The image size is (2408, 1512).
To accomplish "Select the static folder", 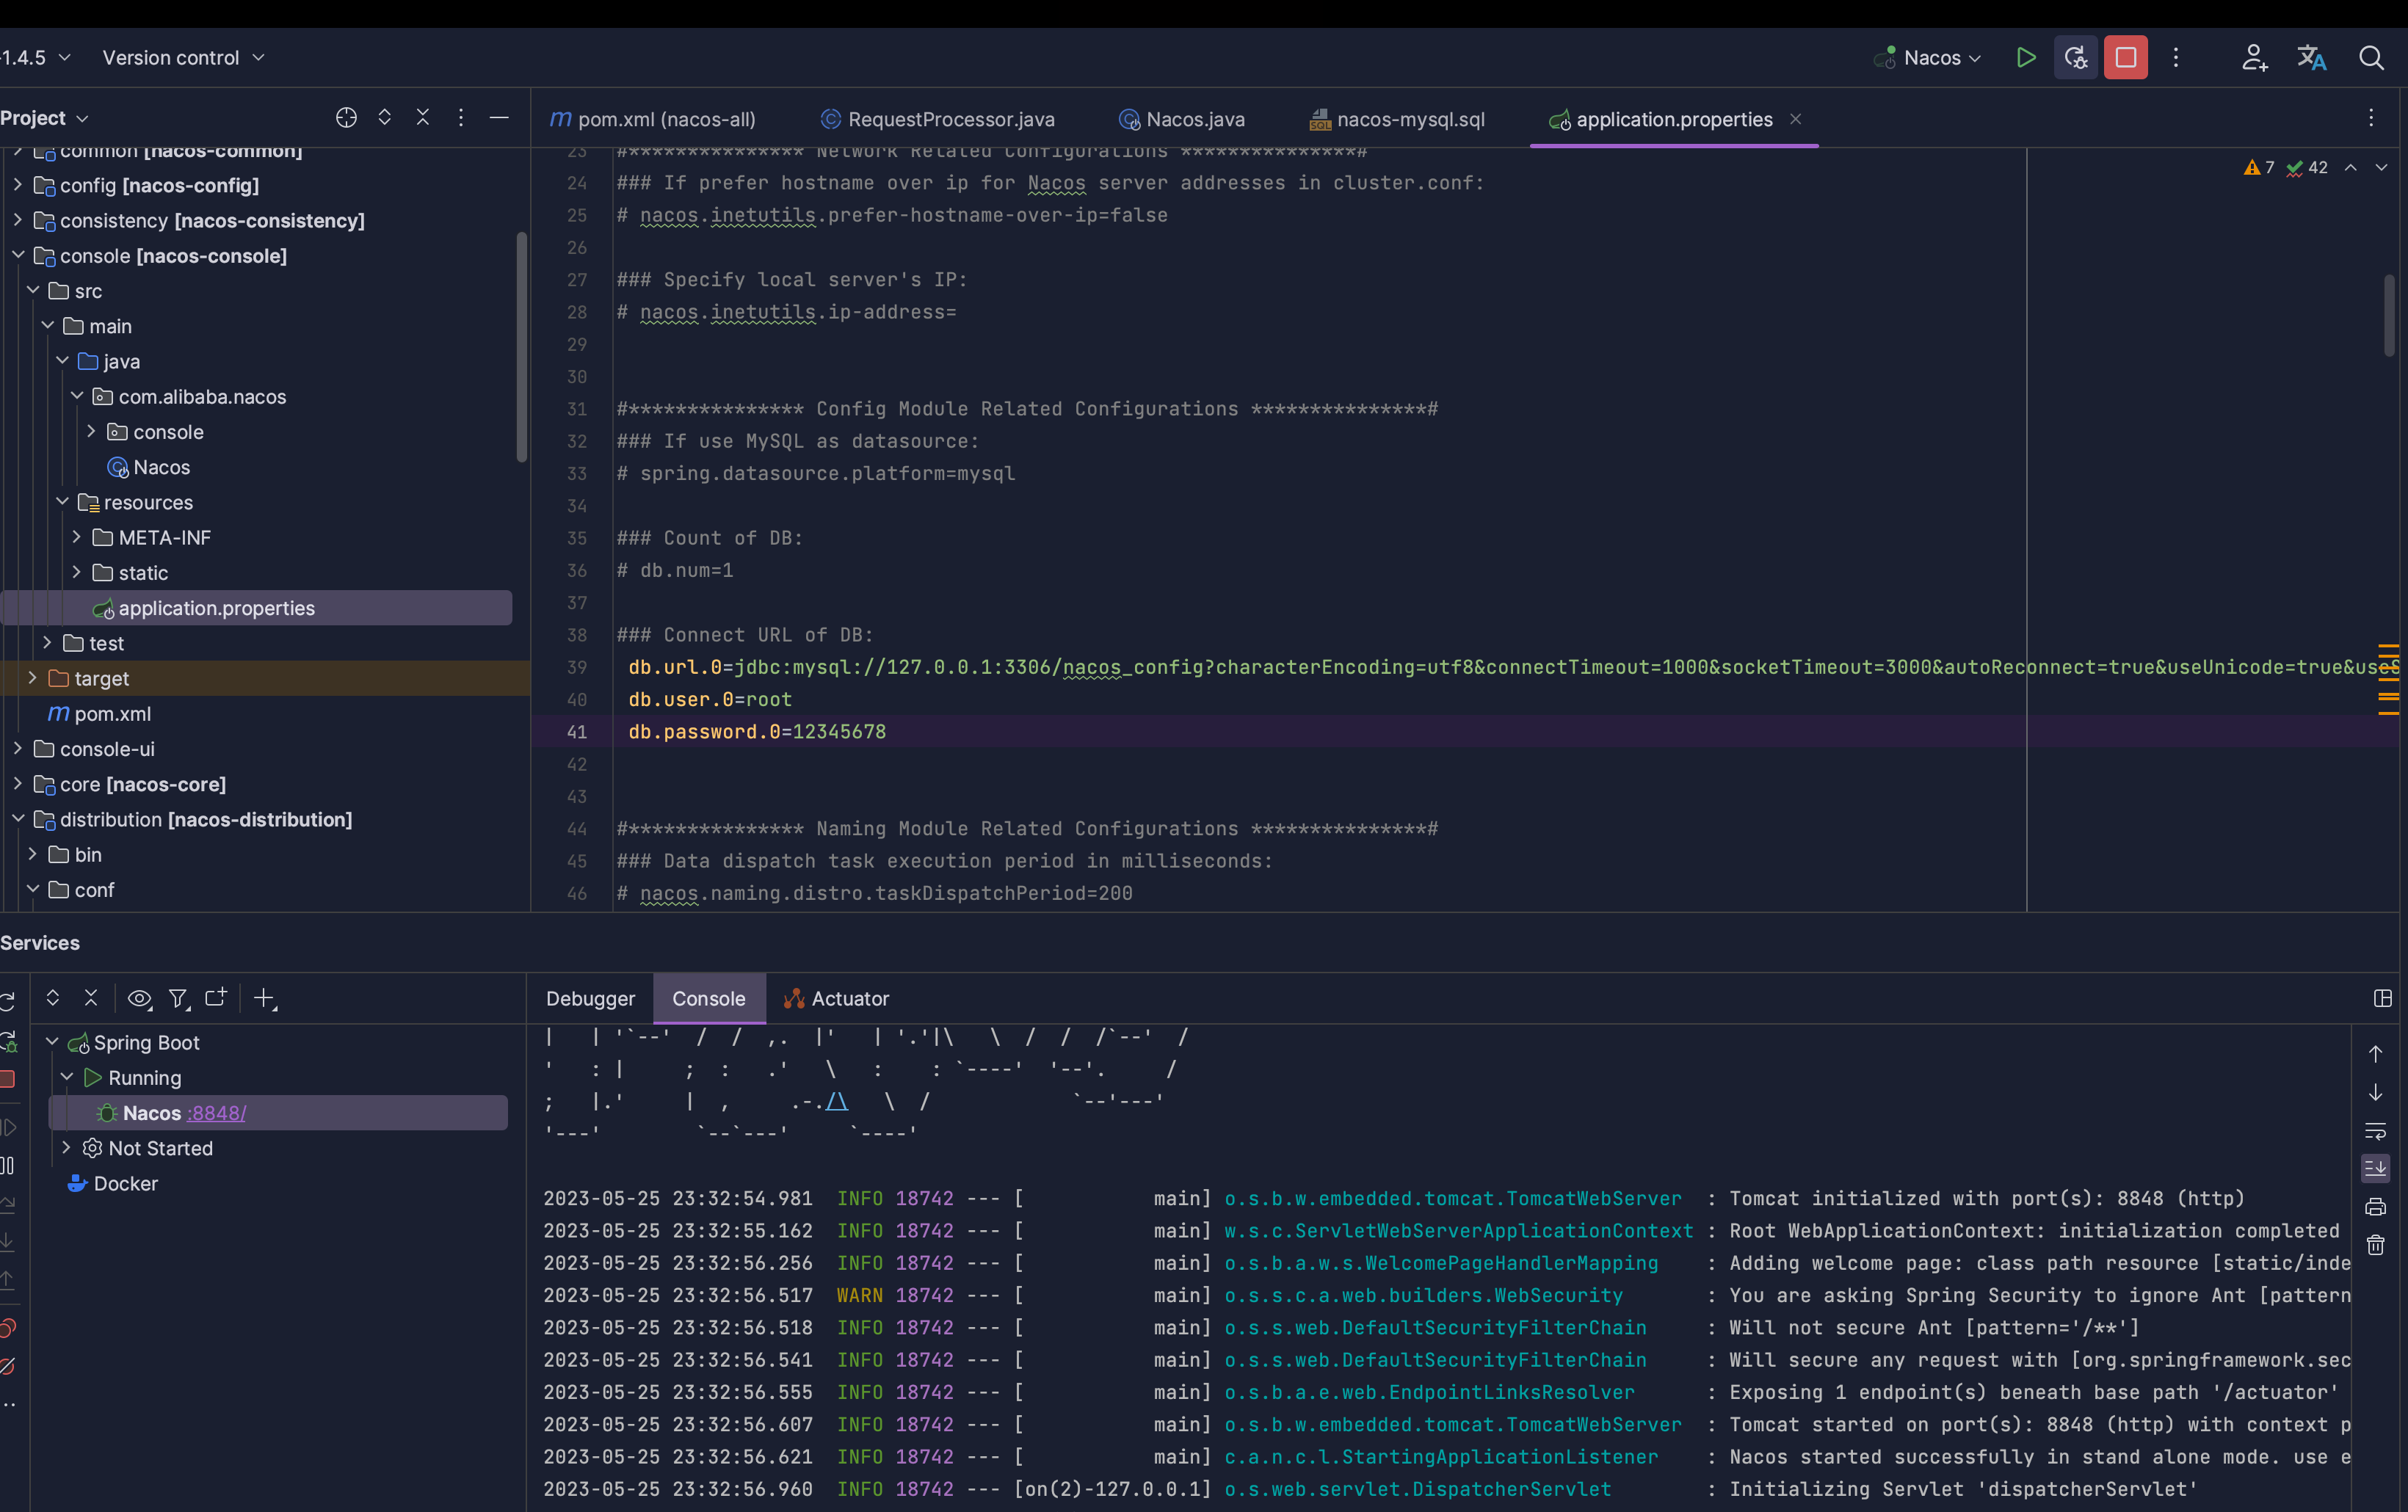I will click(x=130, y=572).
